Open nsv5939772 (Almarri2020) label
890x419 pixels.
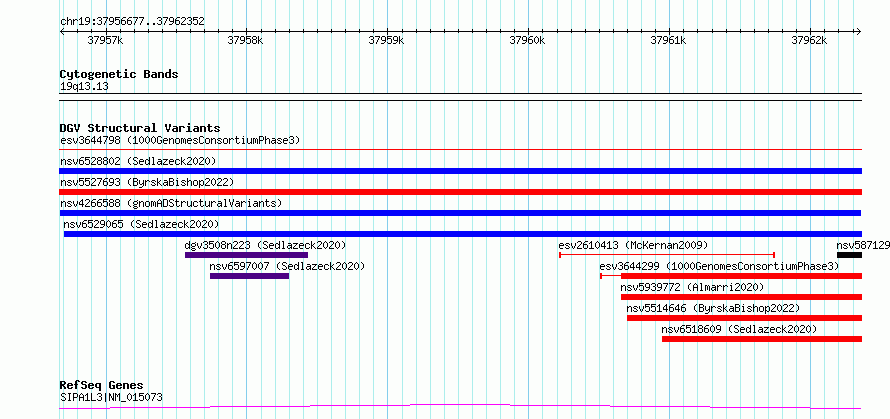pos(692,287)
